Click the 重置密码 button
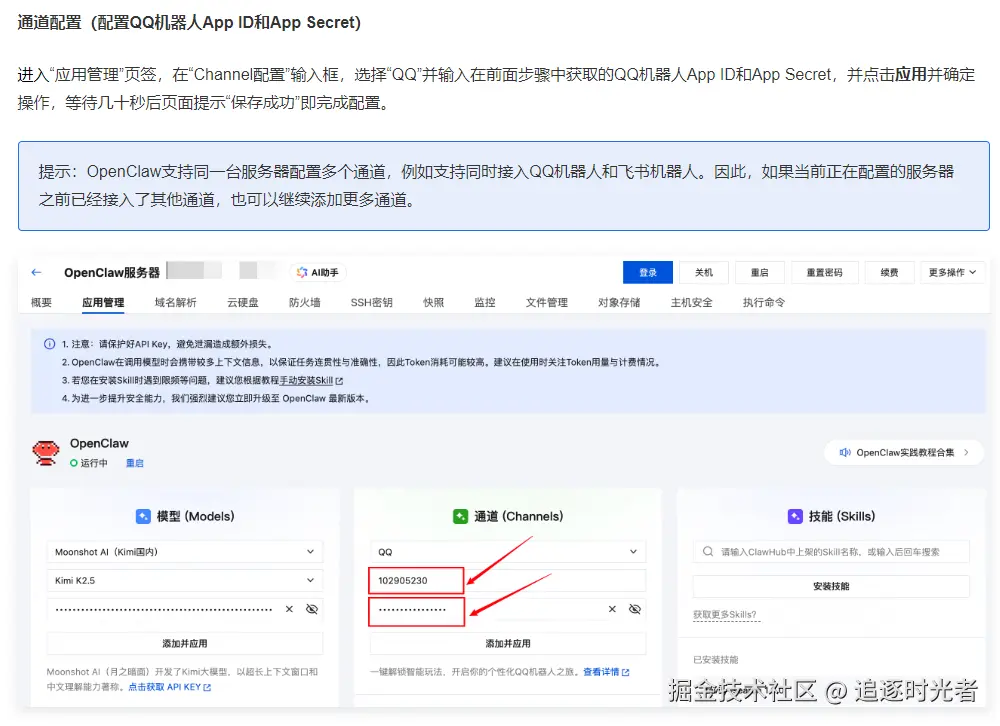This screenshot has height=726, width=1000. (825, 272)
